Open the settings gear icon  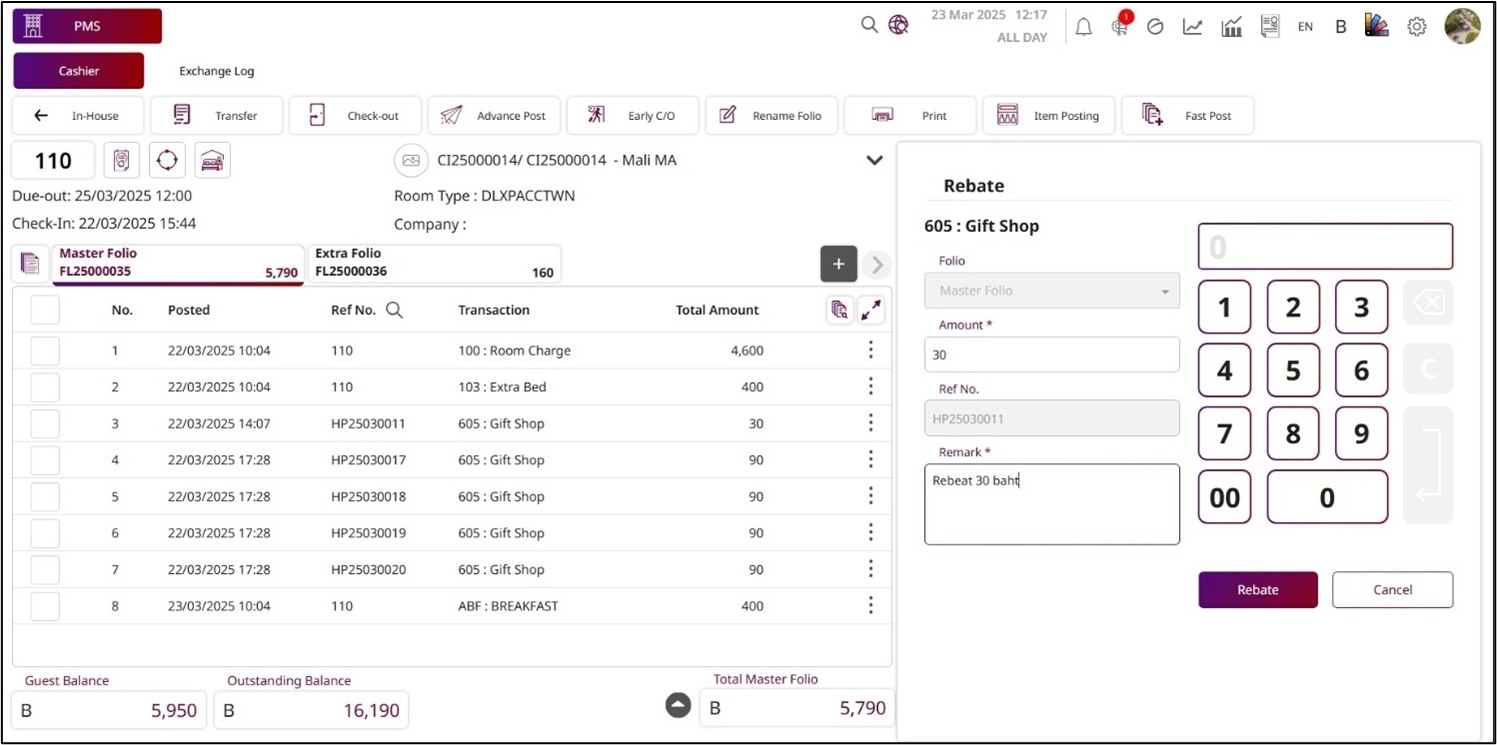coord(1416,27)
